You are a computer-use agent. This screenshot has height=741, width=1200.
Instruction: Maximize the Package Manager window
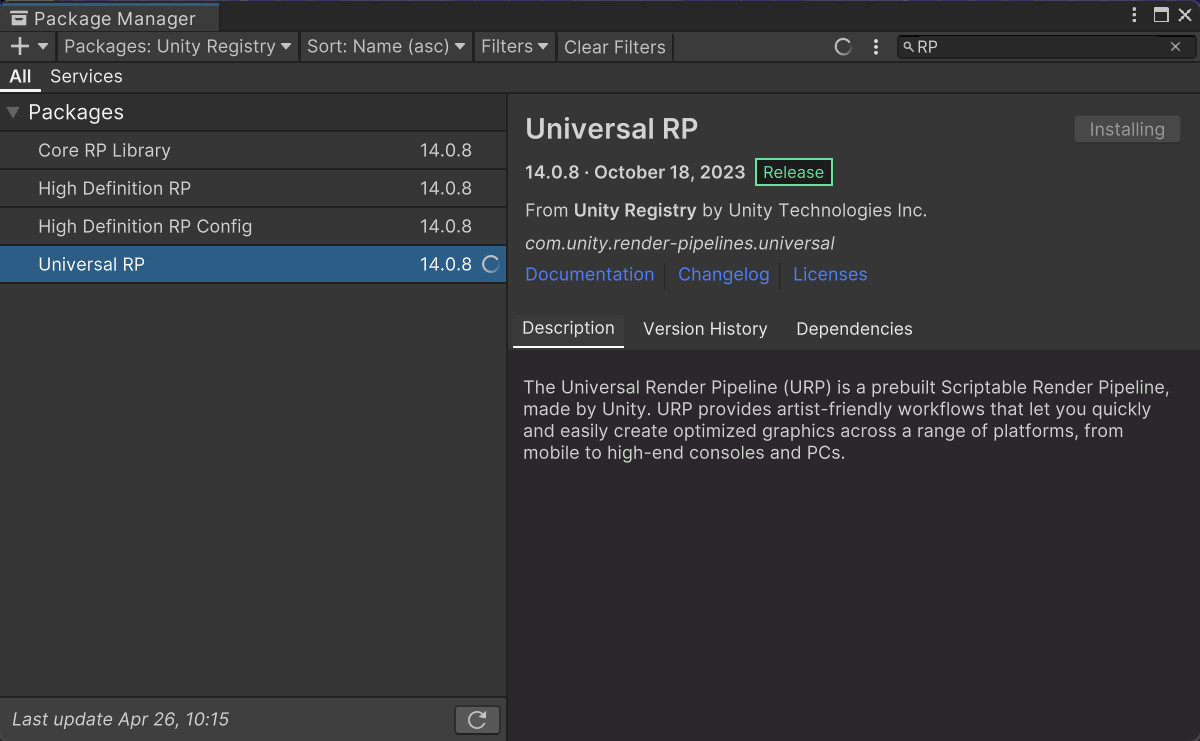(x=1161, y=15)
